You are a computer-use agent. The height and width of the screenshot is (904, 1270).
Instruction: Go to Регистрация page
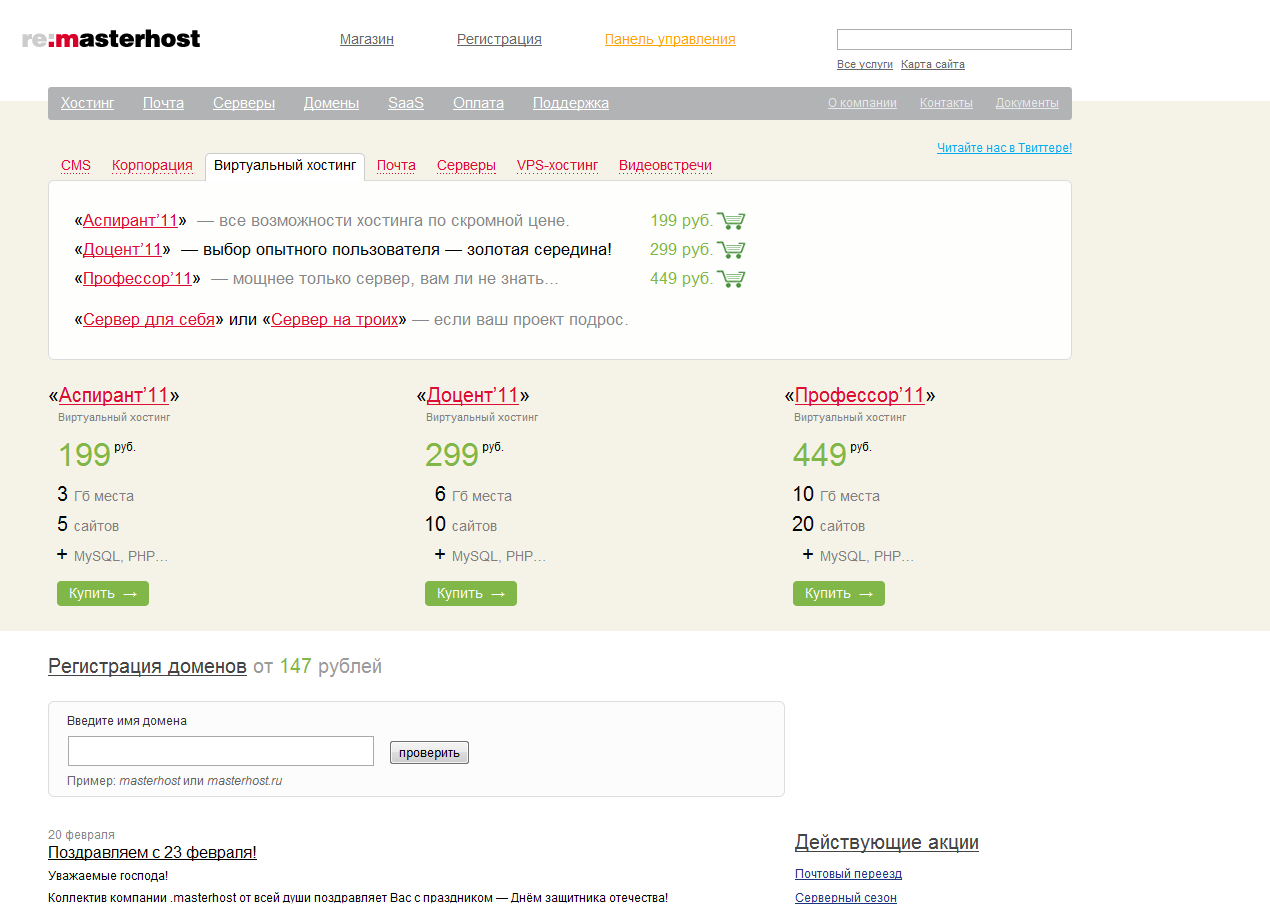pos(499,39)
